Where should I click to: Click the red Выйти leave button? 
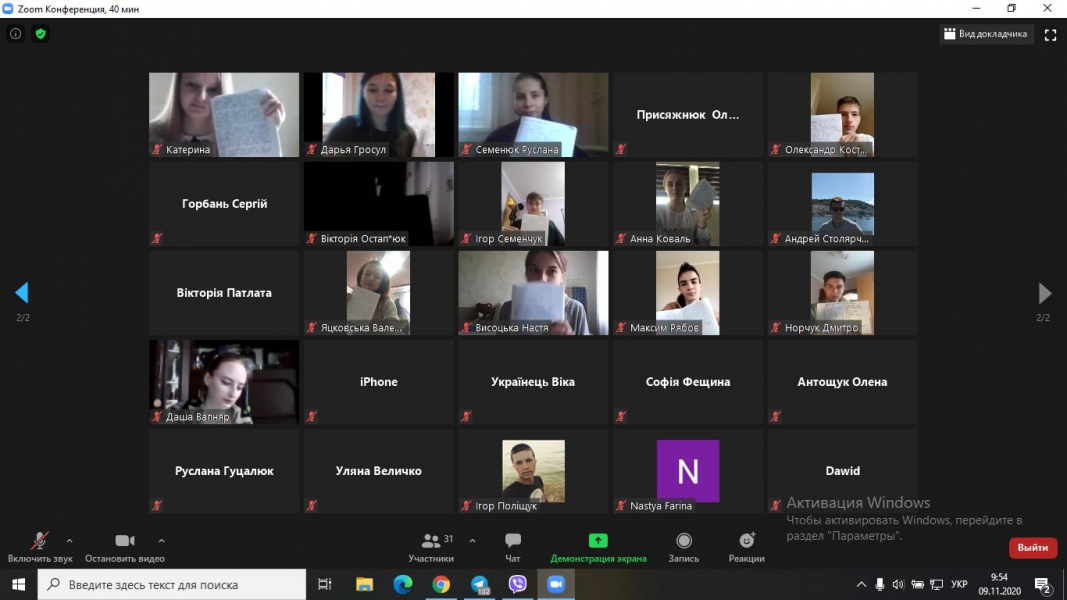[x=1032, y=547]
